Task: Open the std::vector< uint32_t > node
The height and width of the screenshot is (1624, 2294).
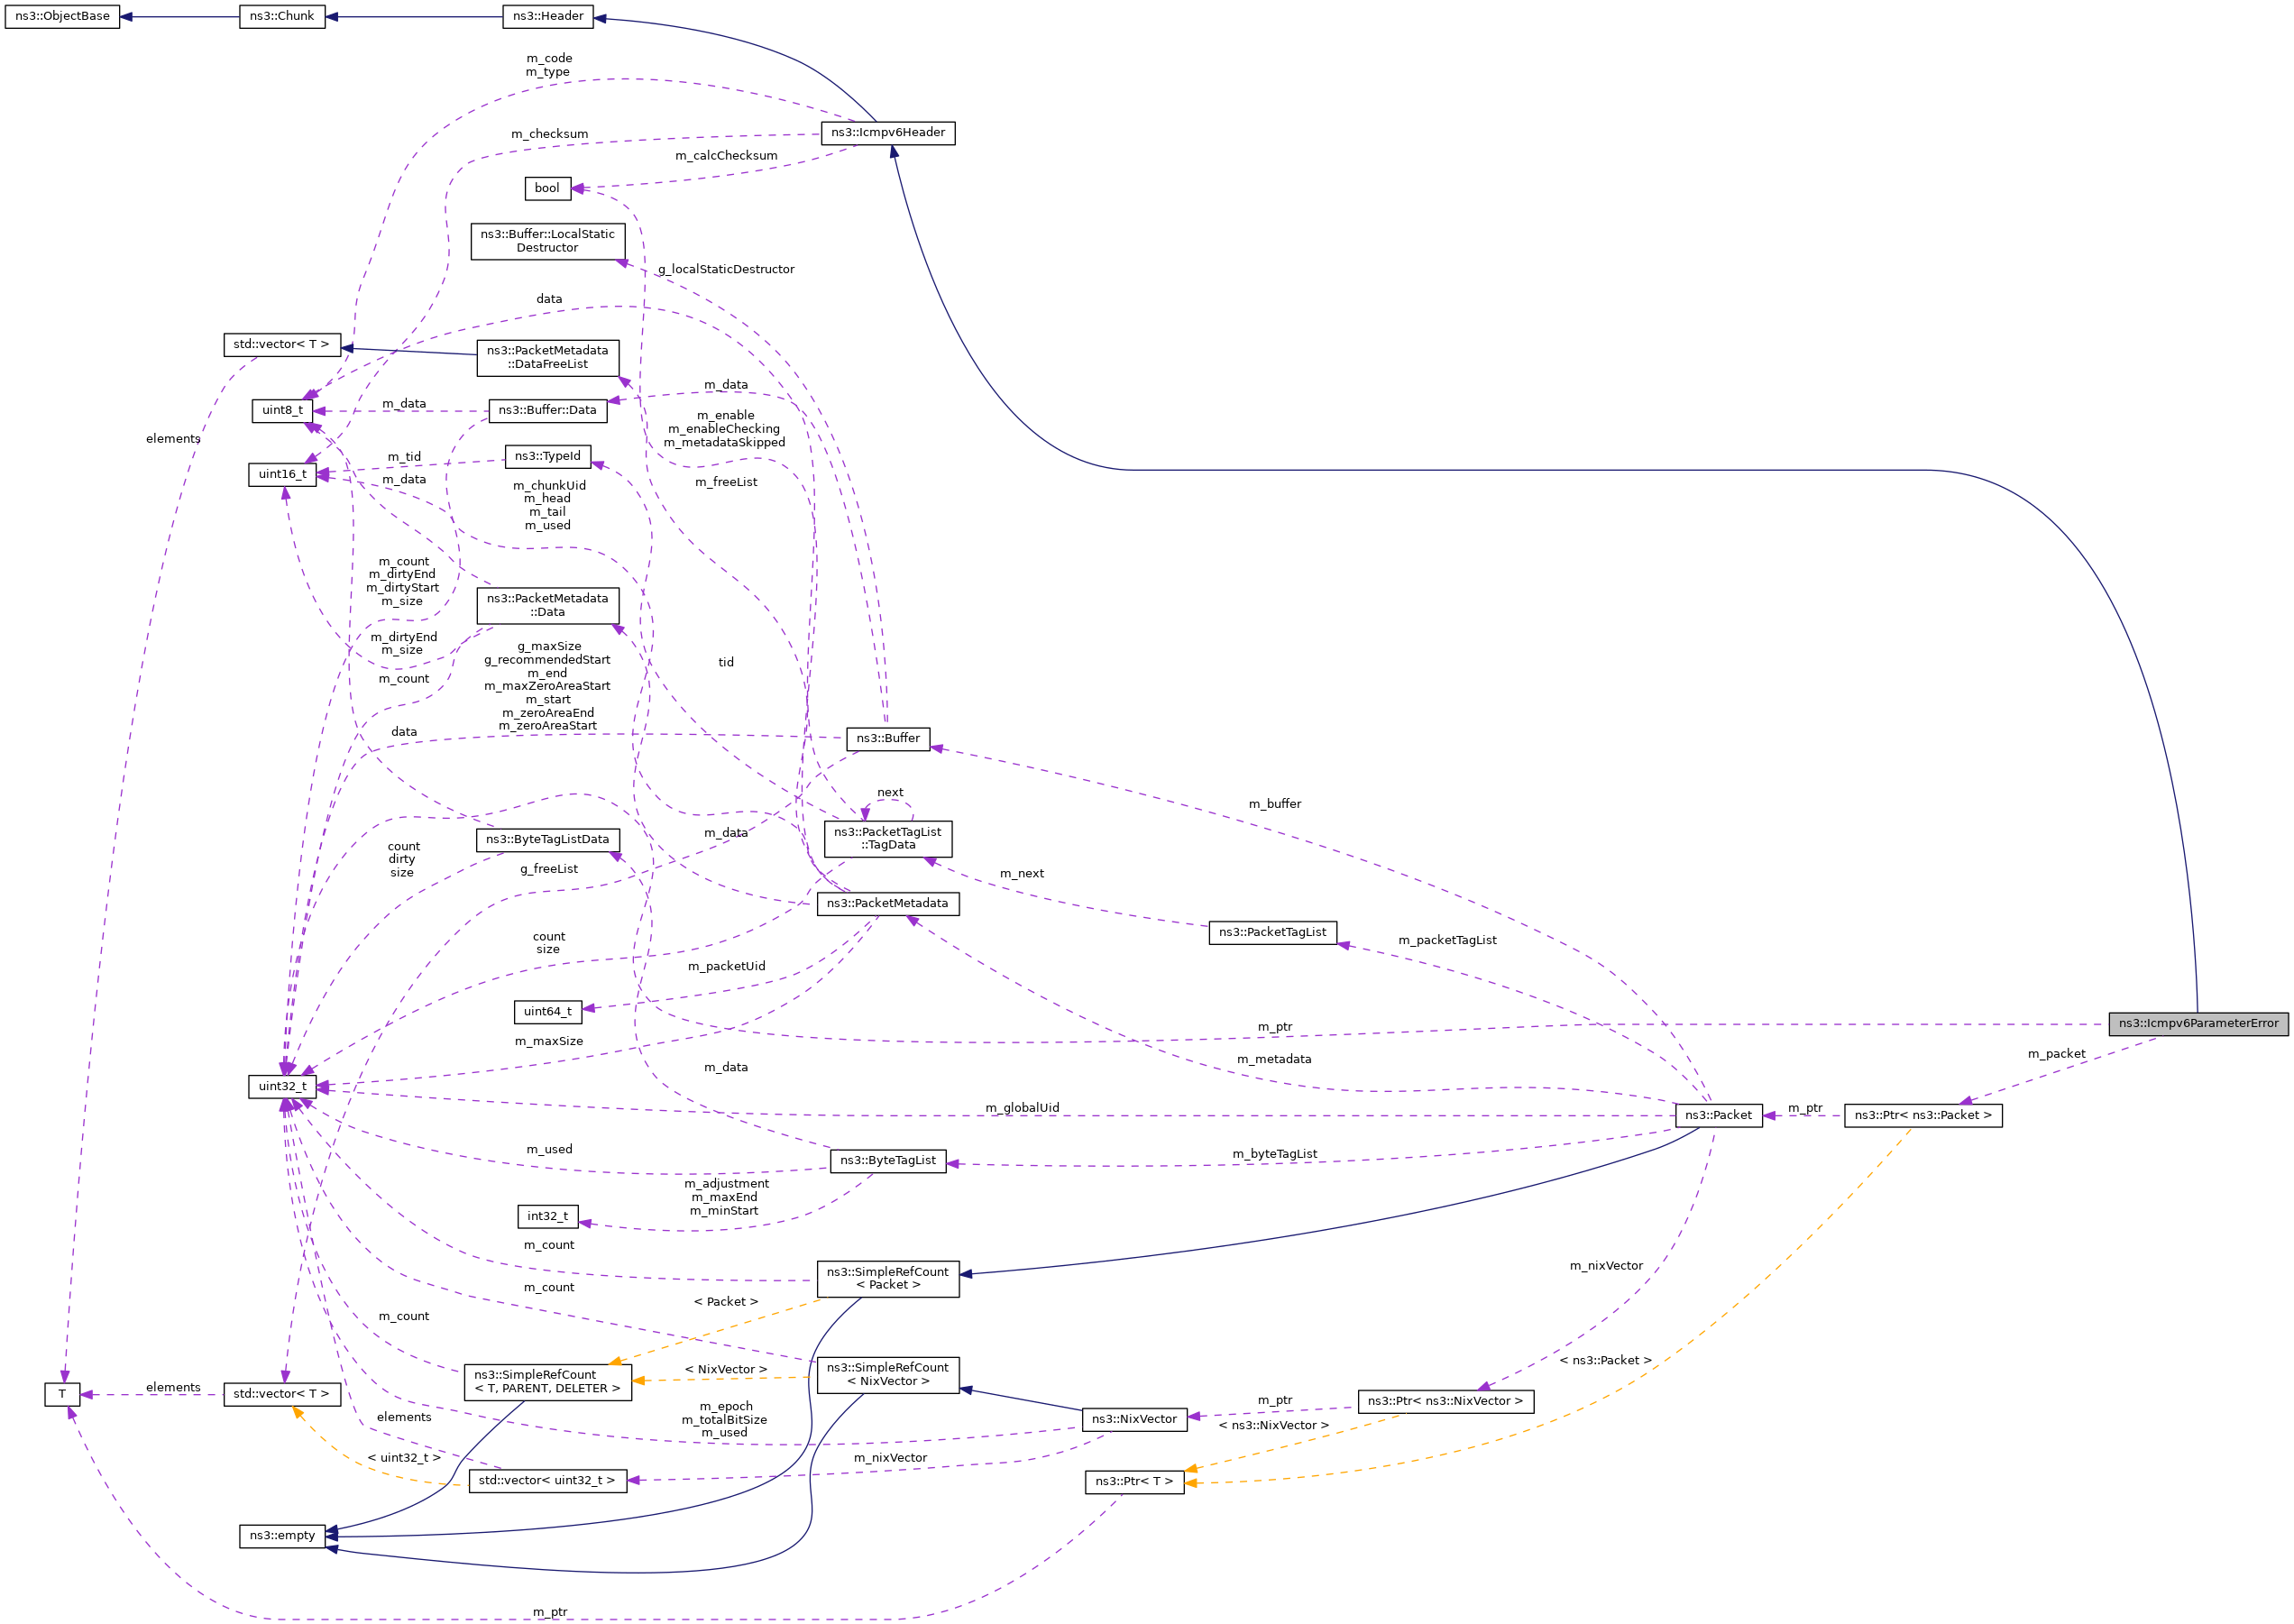Action: coord(548,1481)
